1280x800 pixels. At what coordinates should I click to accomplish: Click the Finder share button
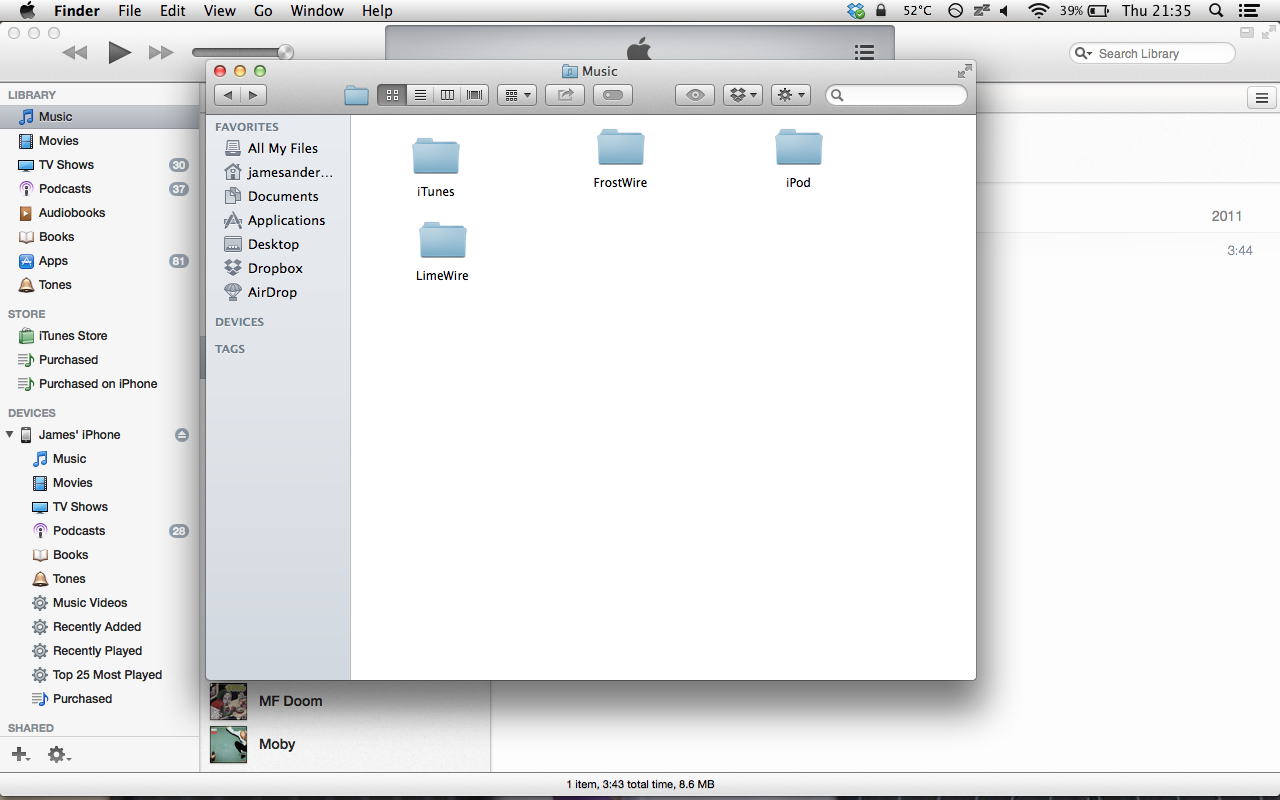(x=565, y=95)
